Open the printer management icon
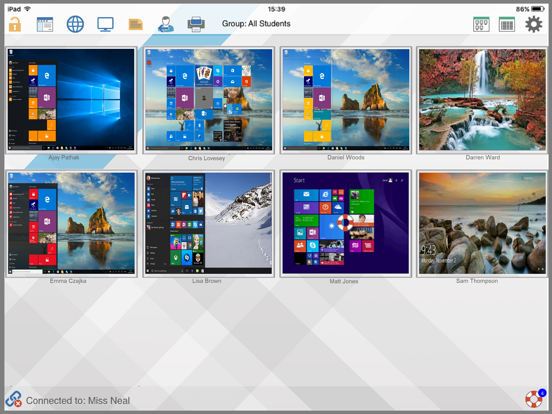This screenshot has width=552, height=414. click(x=196, y=25)
